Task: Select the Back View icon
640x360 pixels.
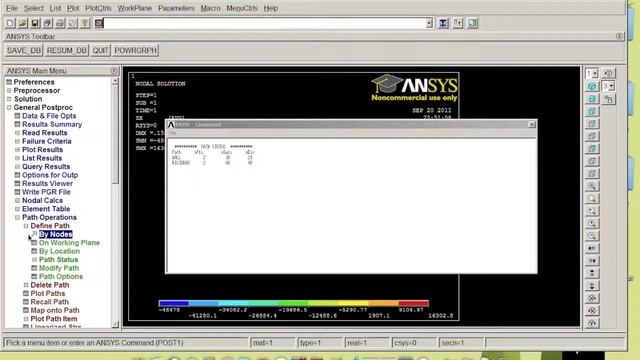Action: coord(592,149)
